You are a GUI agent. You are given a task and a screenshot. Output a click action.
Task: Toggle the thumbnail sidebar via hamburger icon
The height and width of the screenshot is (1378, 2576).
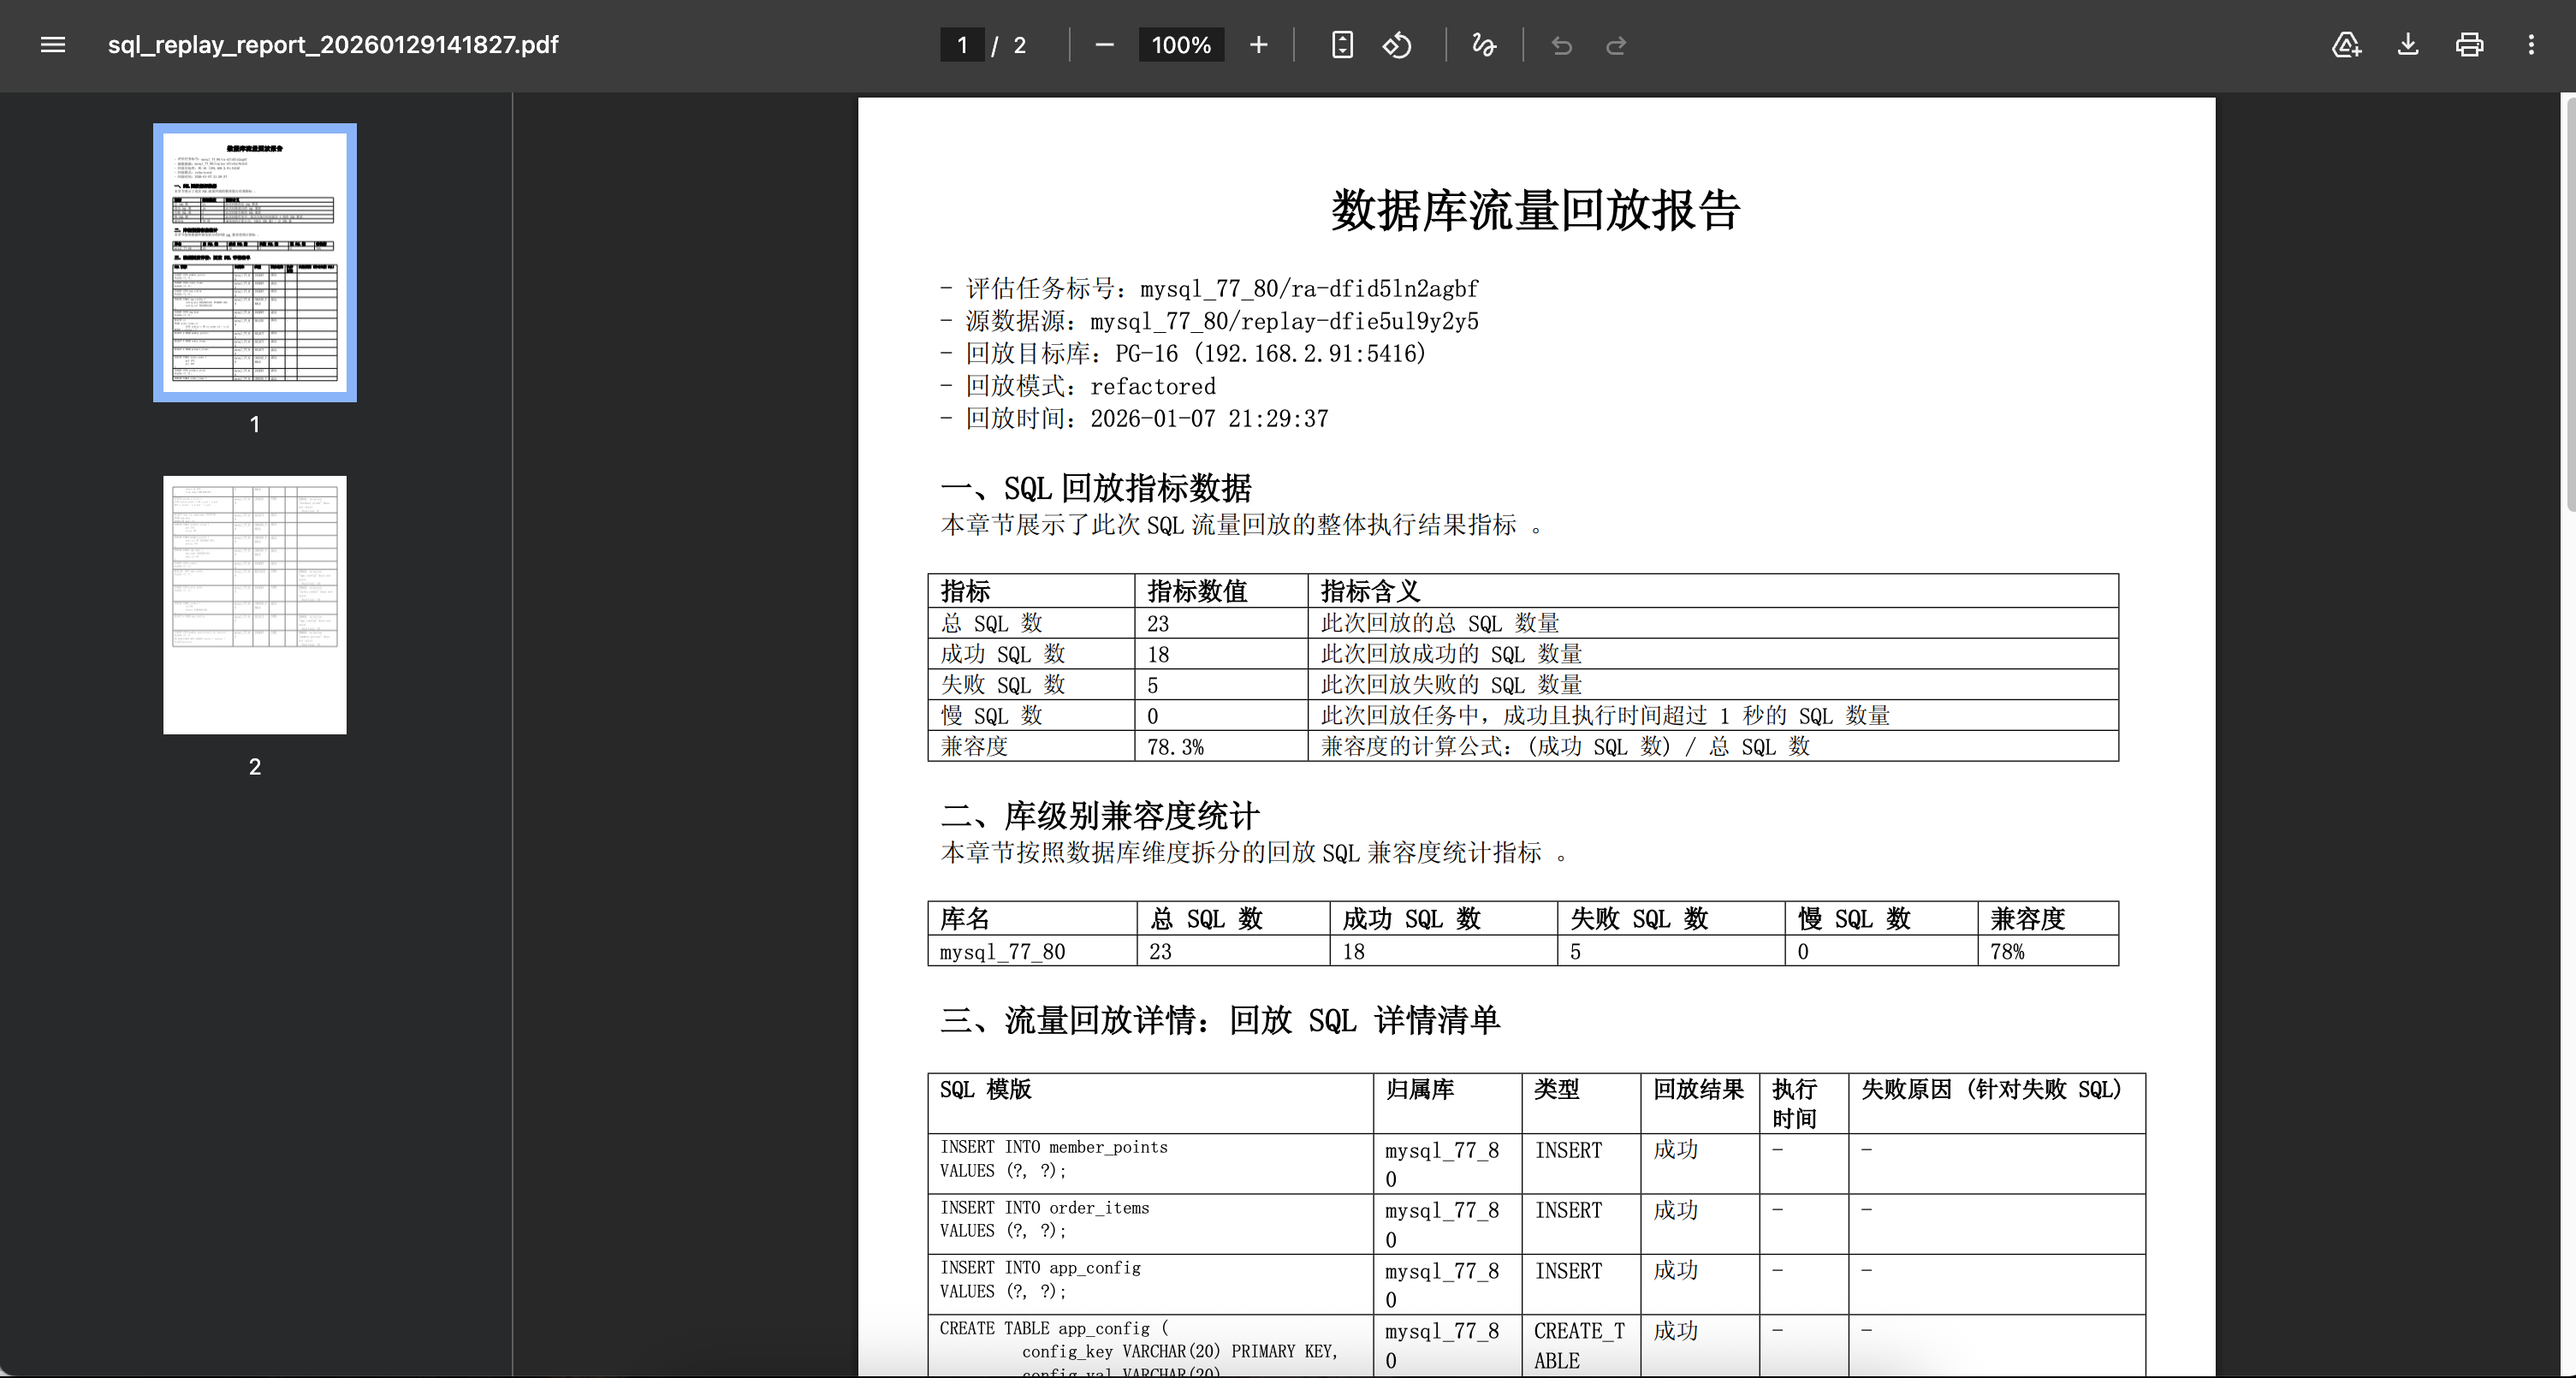pos(52,45)
